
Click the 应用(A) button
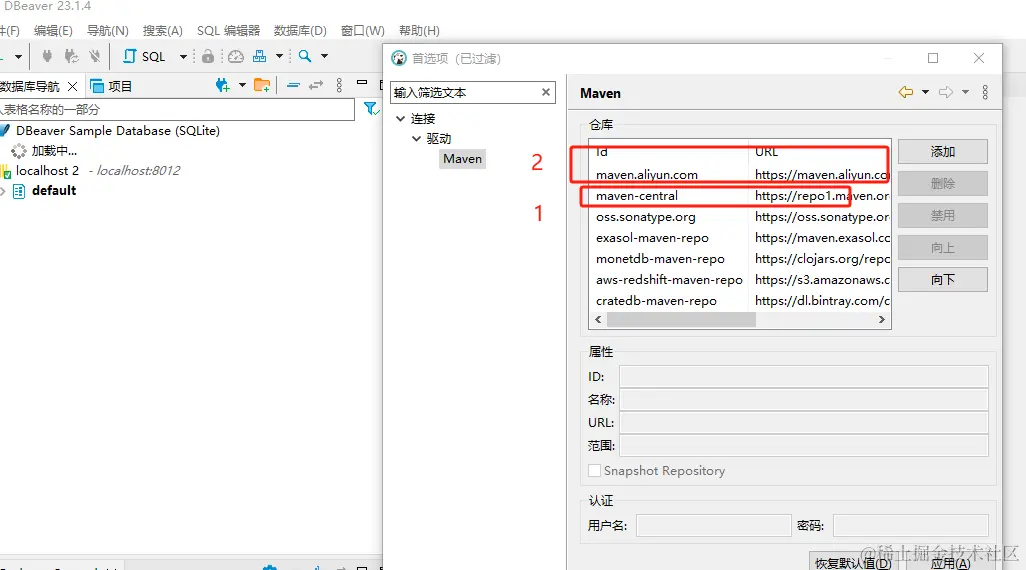click(x=950, y=562)
